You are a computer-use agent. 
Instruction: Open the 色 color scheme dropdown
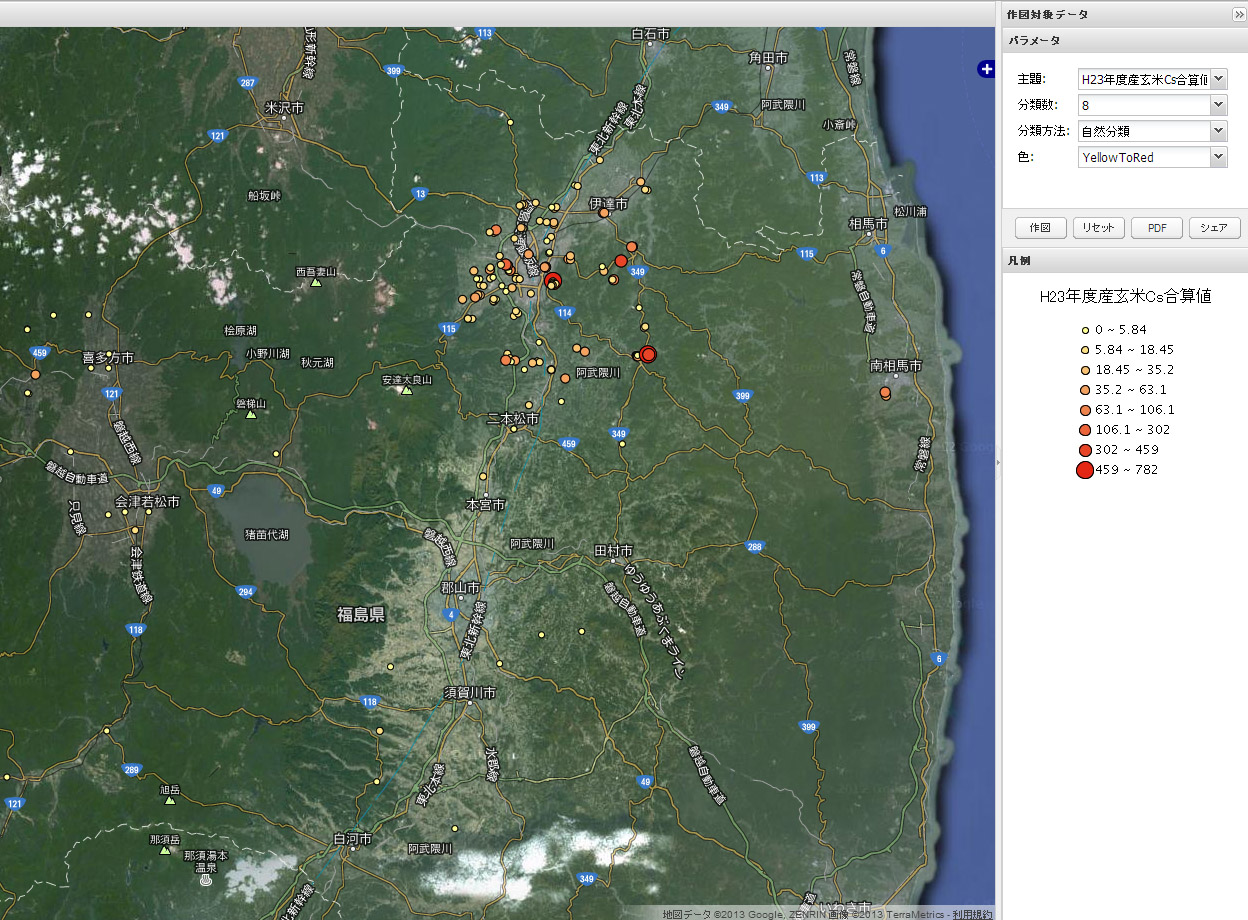[x=1218, y=157]
